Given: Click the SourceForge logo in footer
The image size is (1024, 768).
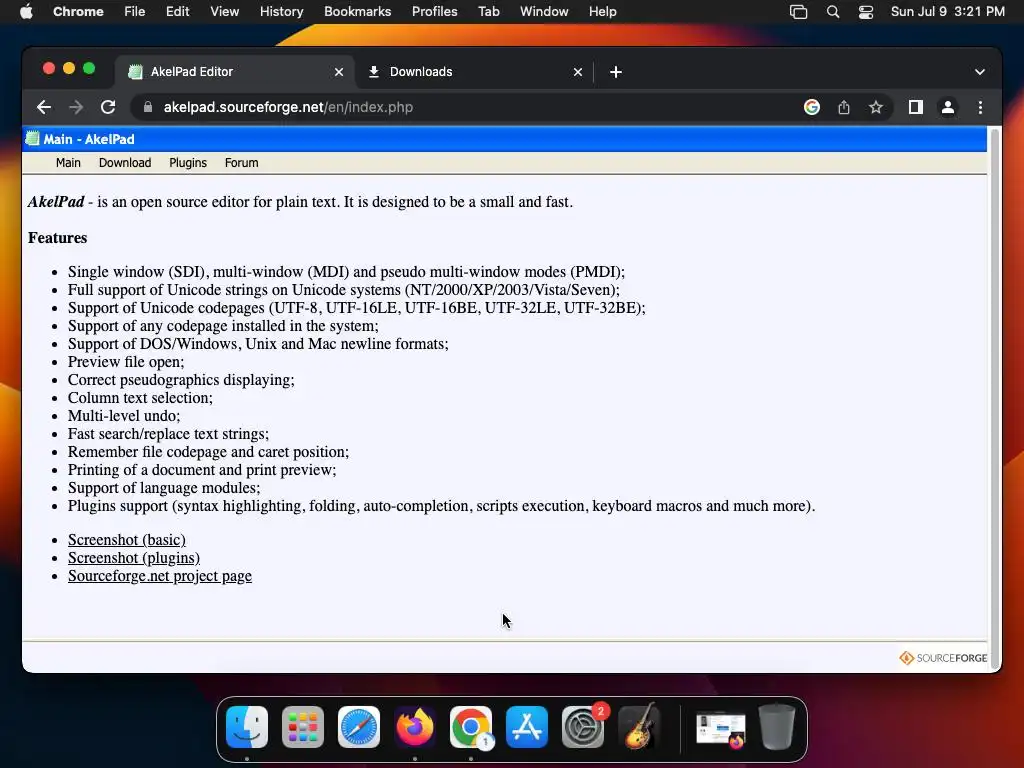Looking at the screenshot, I should (x=943, y=658).
